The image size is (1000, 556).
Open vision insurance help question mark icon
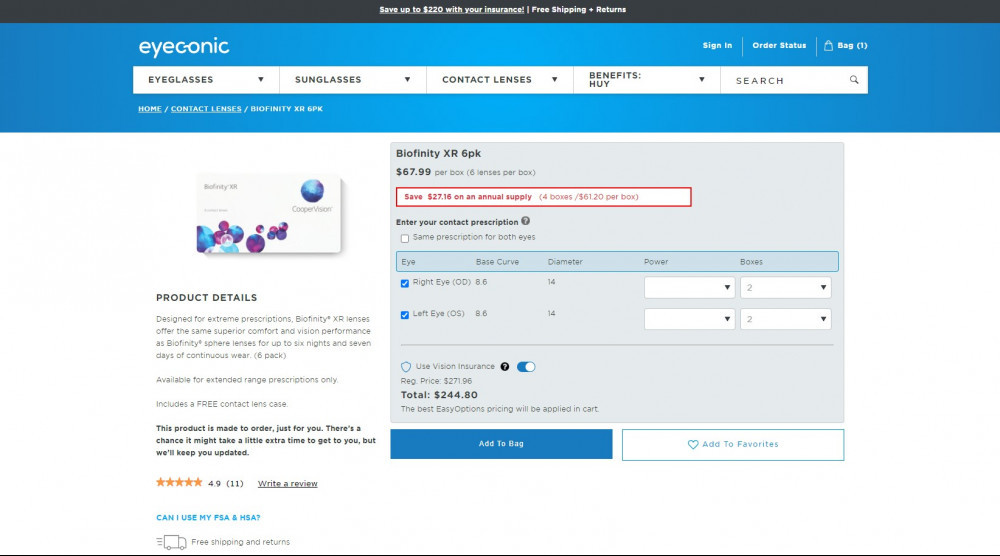tap(505, 367)
